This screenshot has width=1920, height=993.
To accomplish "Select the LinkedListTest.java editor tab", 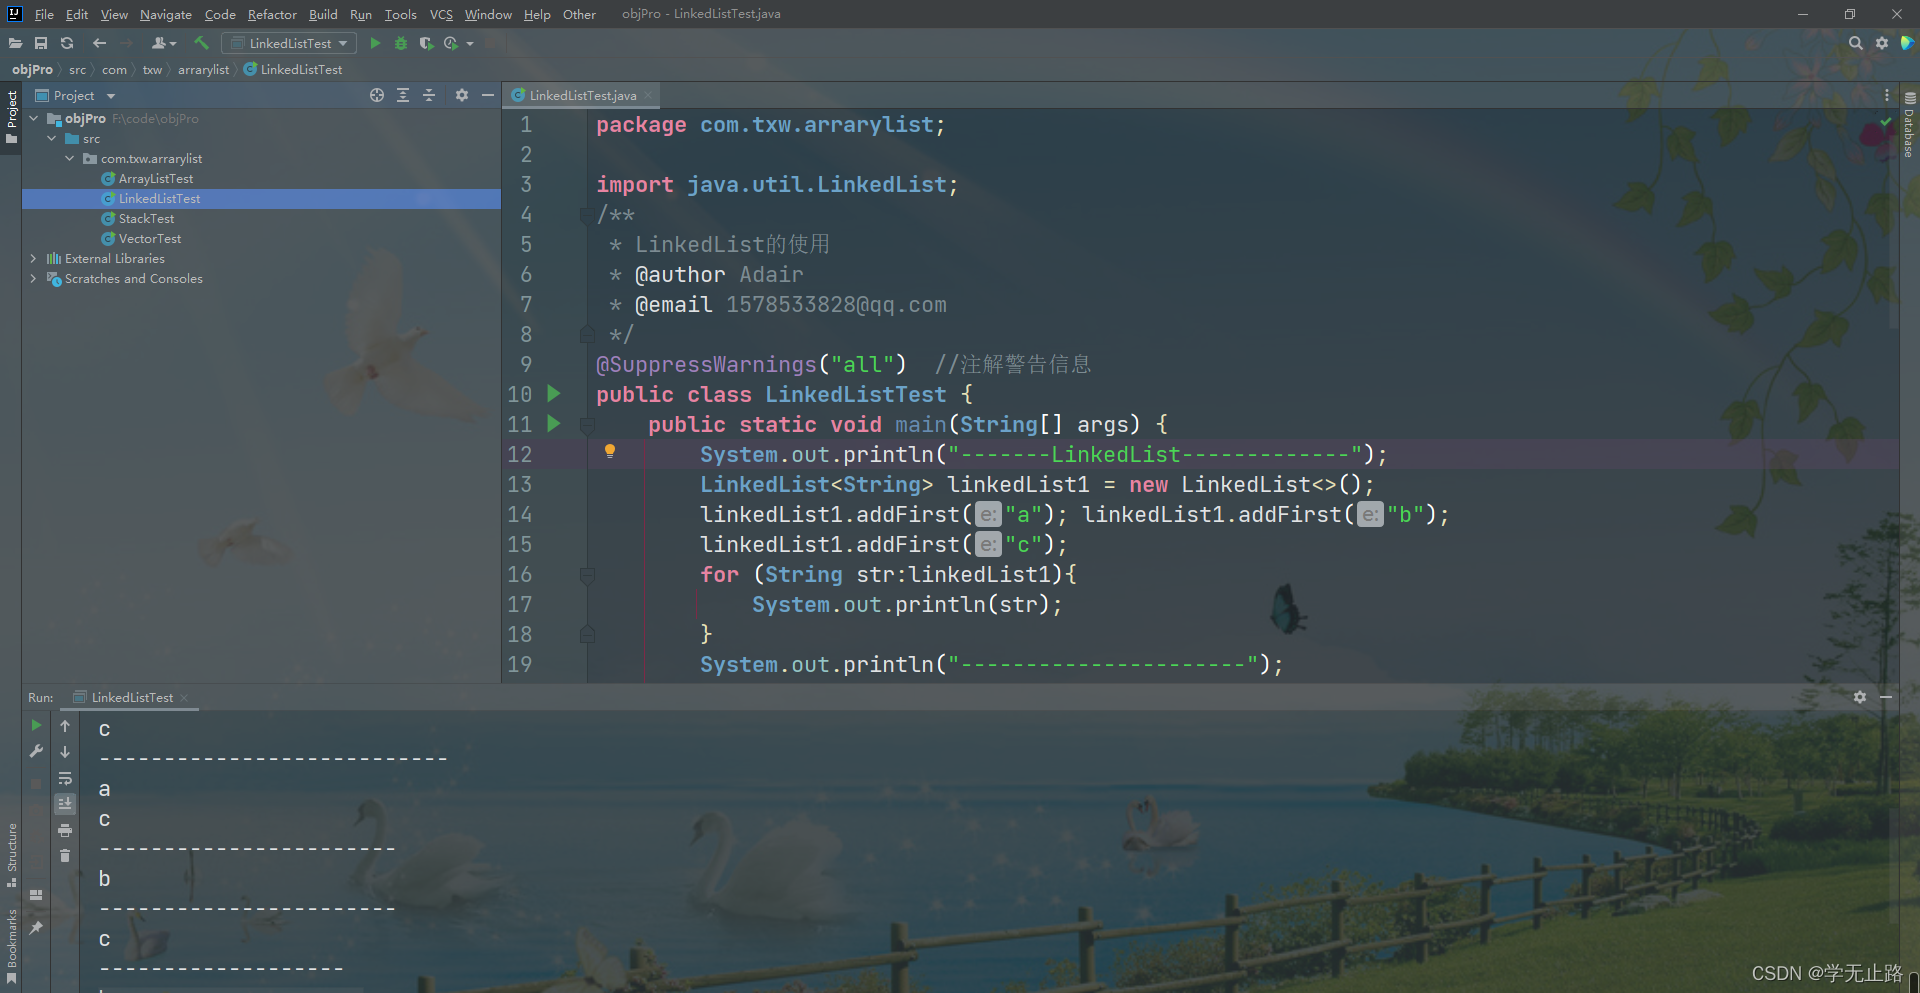I will click(x=582, y=95).
